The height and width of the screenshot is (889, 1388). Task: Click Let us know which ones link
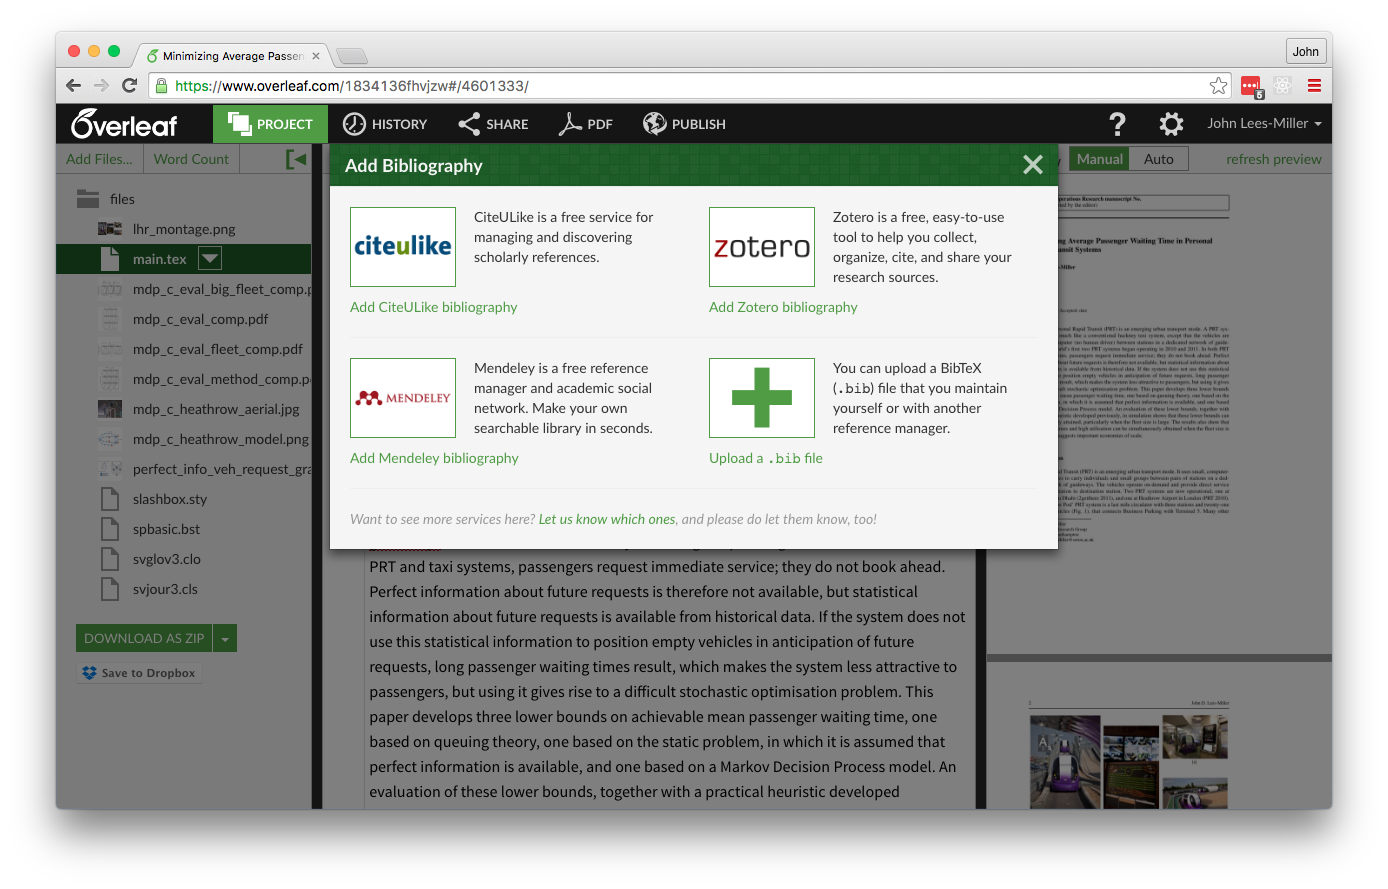tap(607, 519)
